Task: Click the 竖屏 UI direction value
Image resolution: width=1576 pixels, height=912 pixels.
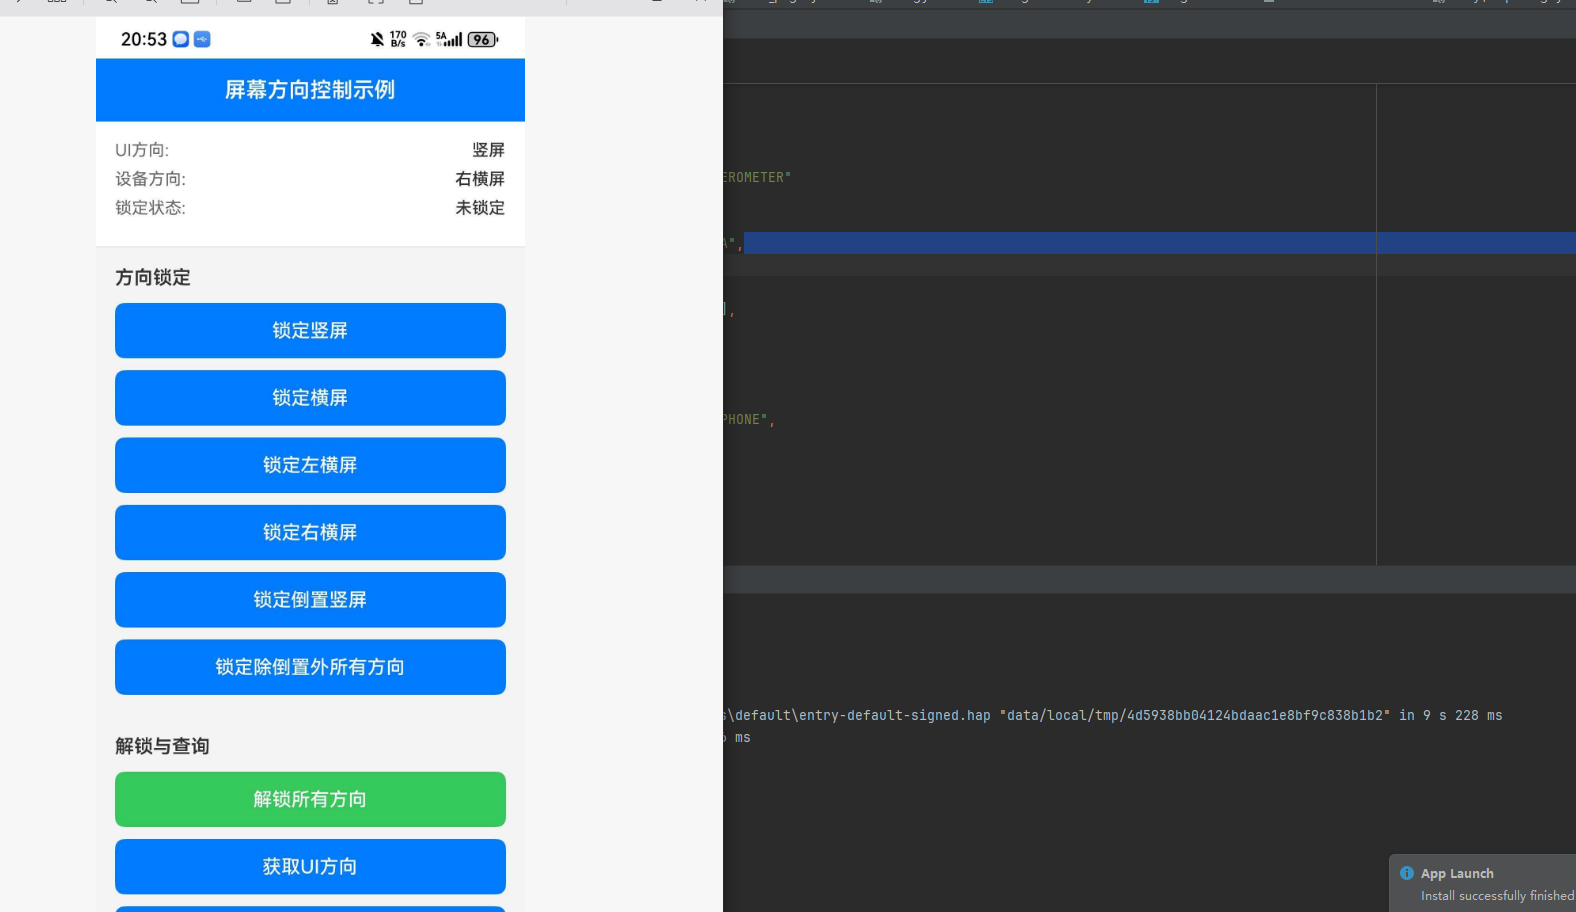Action: pos(489,150)
